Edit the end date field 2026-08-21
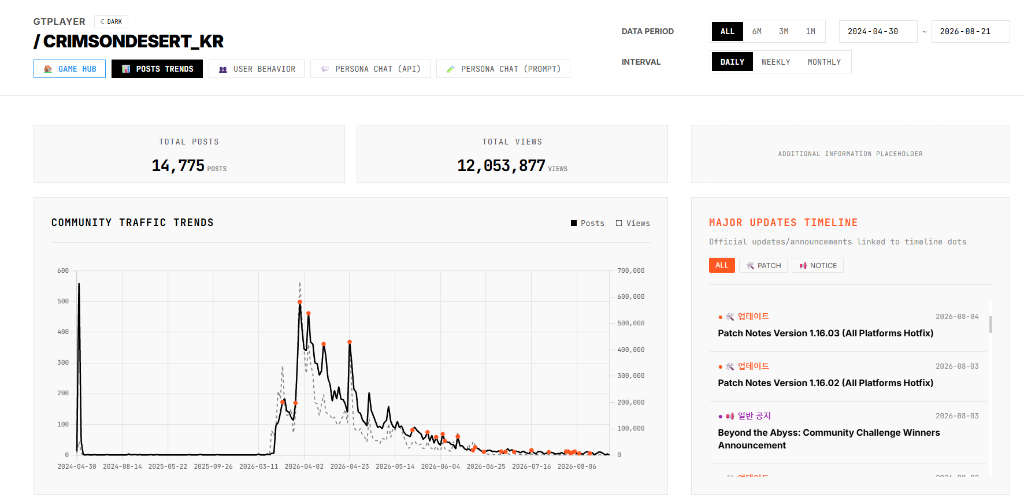Image resolution: width=1024 pixels, height=498 pixels. point(970,31)
